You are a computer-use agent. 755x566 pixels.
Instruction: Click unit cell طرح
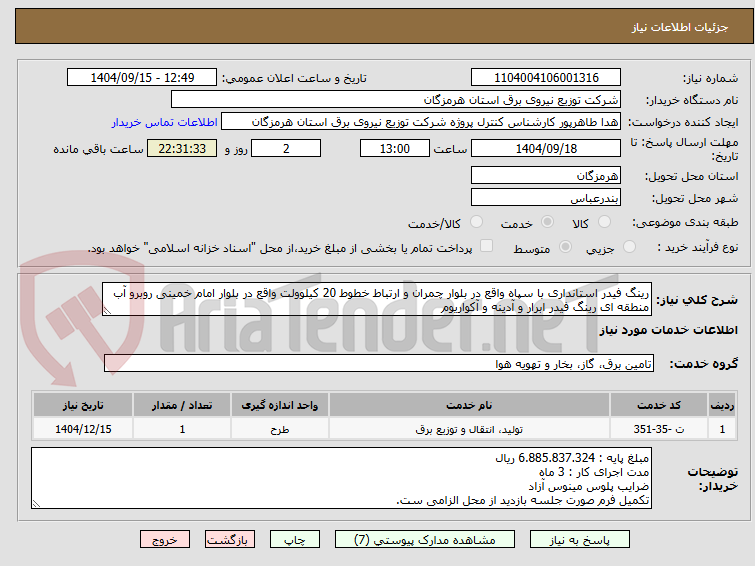point(280,429)
